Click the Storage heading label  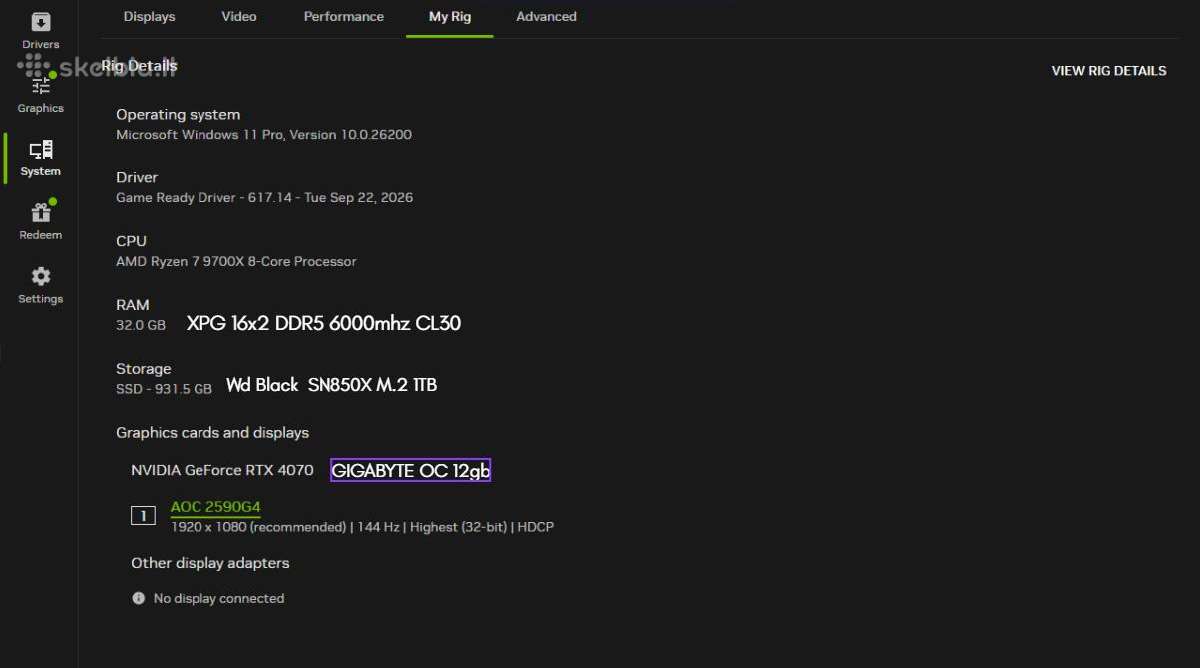tap(143, 369)
